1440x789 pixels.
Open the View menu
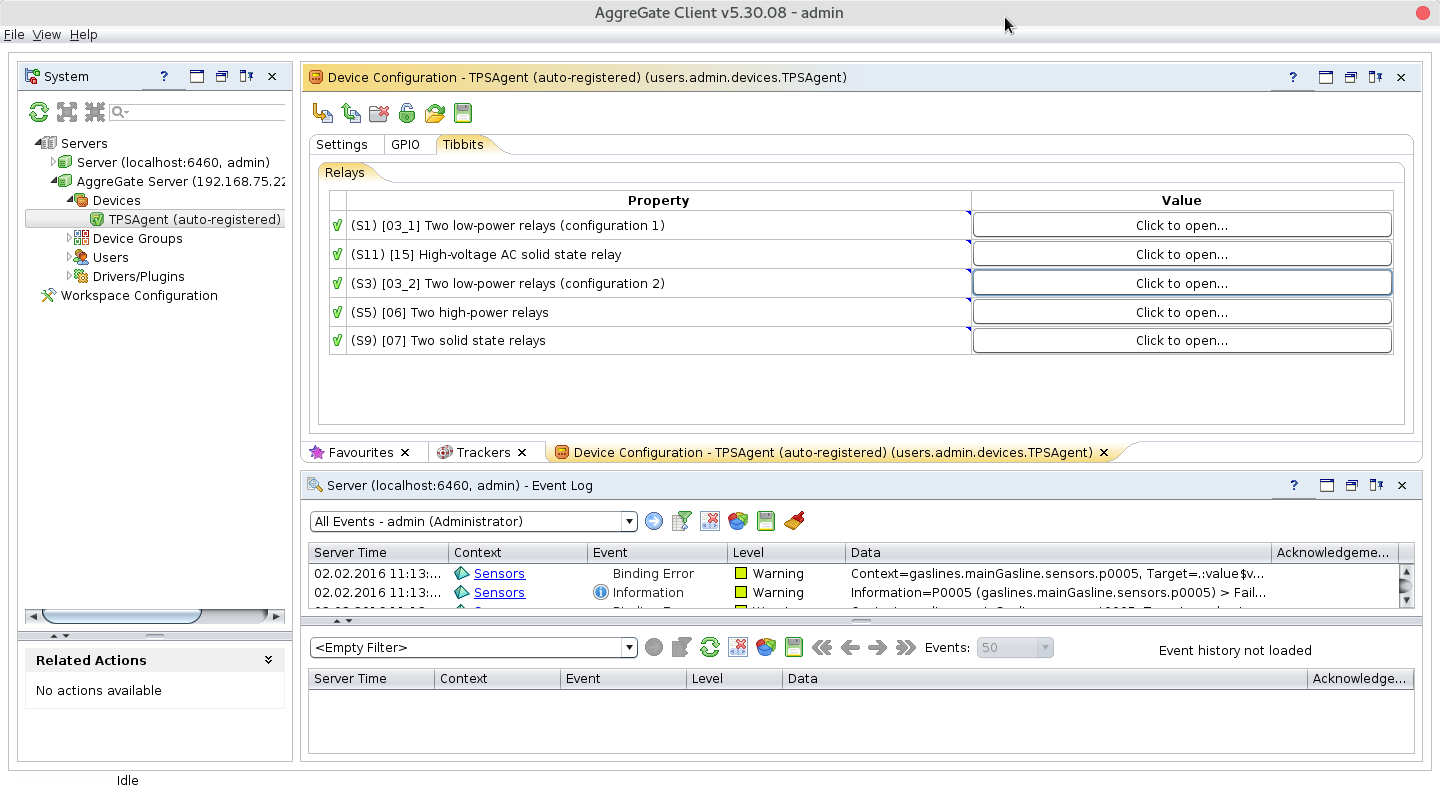47,34
